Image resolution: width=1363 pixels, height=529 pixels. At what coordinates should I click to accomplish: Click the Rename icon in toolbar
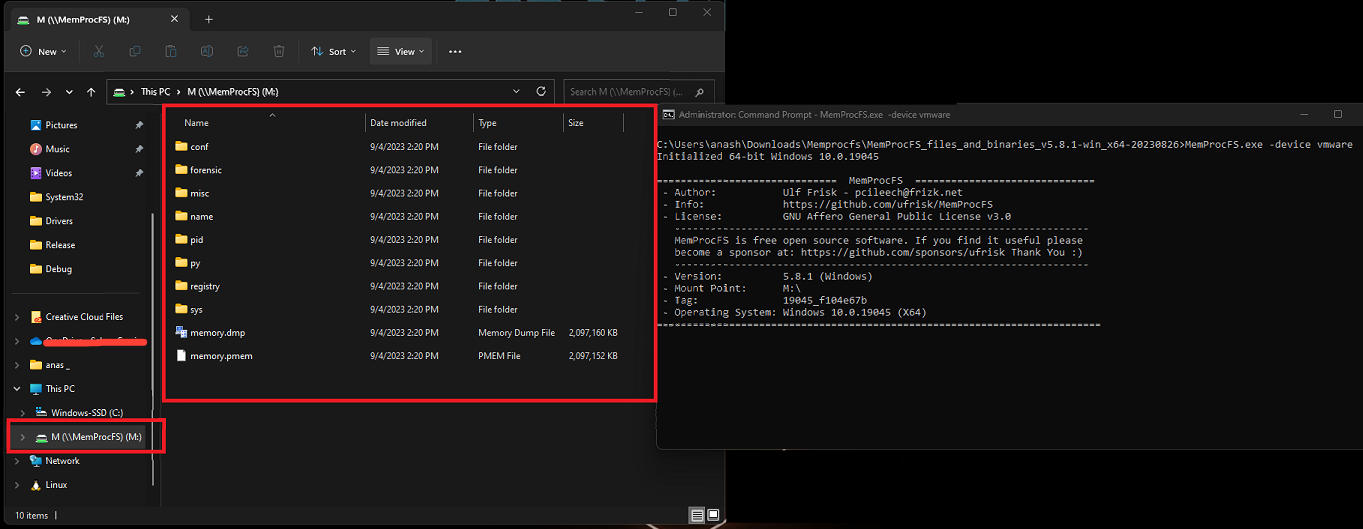pos(207,51)
